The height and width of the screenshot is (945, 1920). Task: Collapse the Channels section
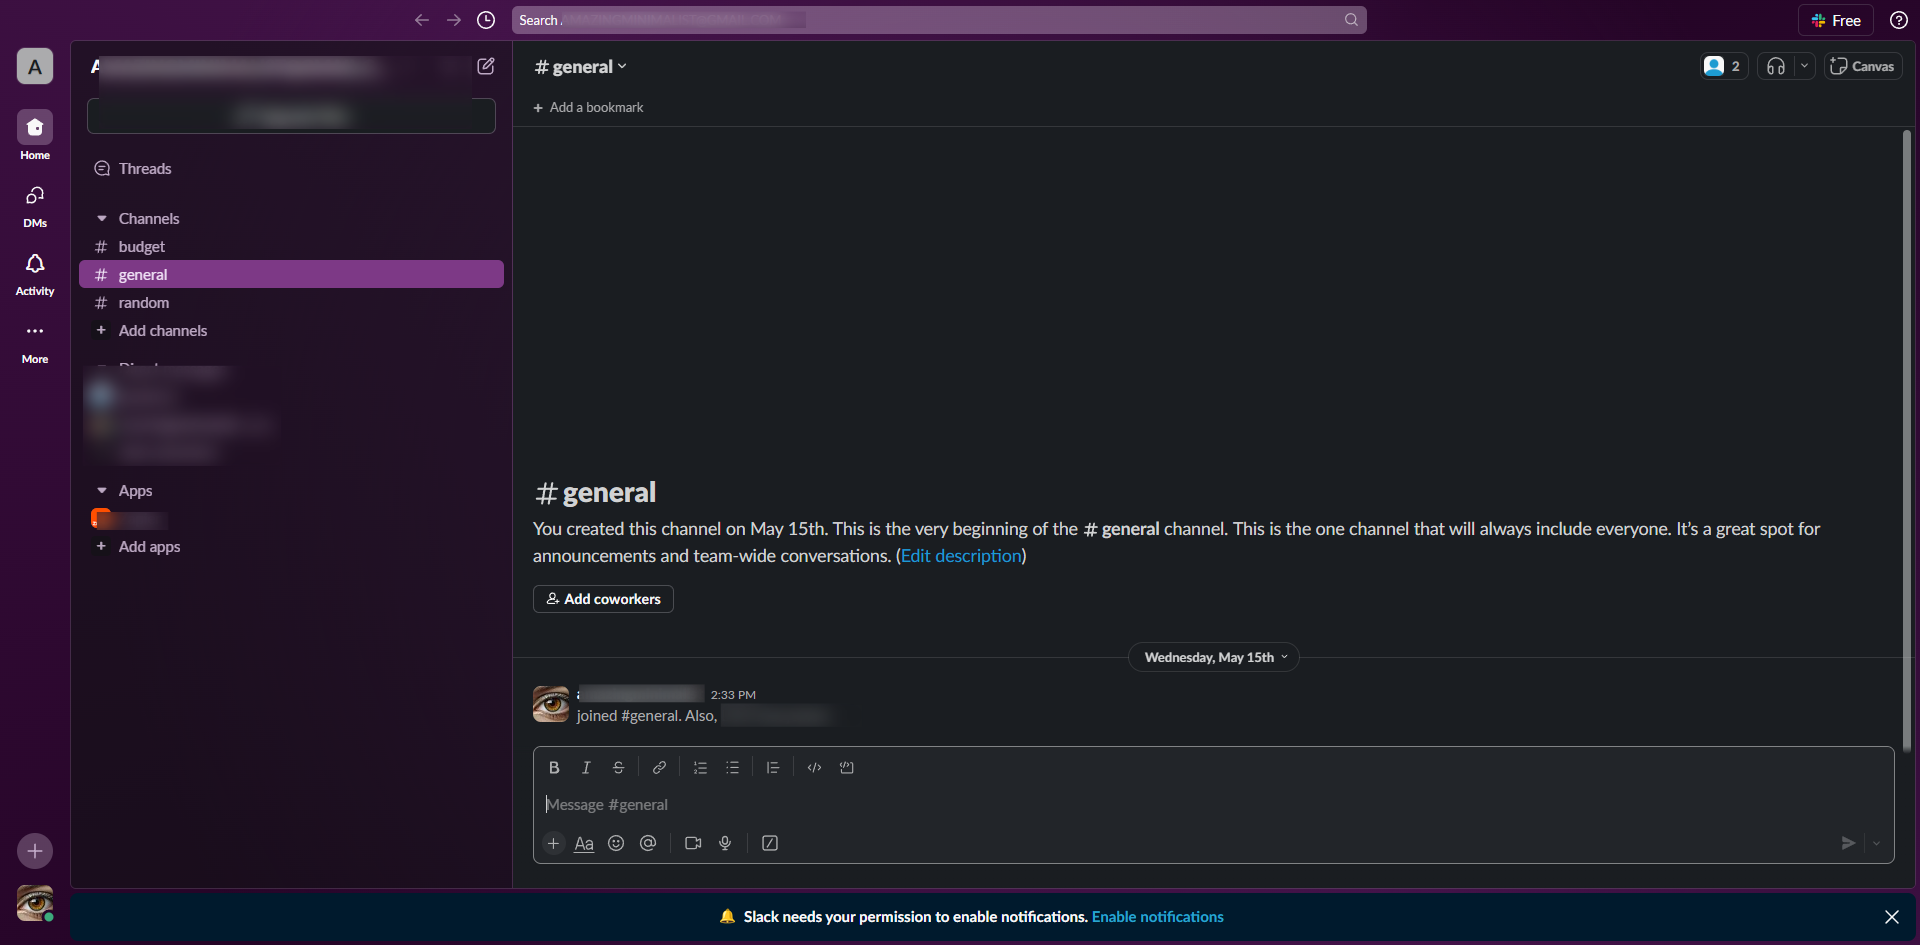point(102,218)
